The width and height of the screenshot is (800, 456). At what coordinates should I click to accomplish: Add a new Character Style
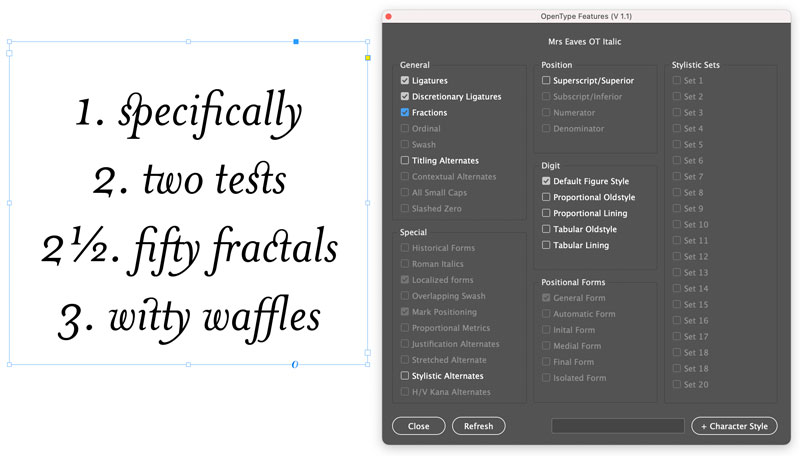tap(734, 426)
